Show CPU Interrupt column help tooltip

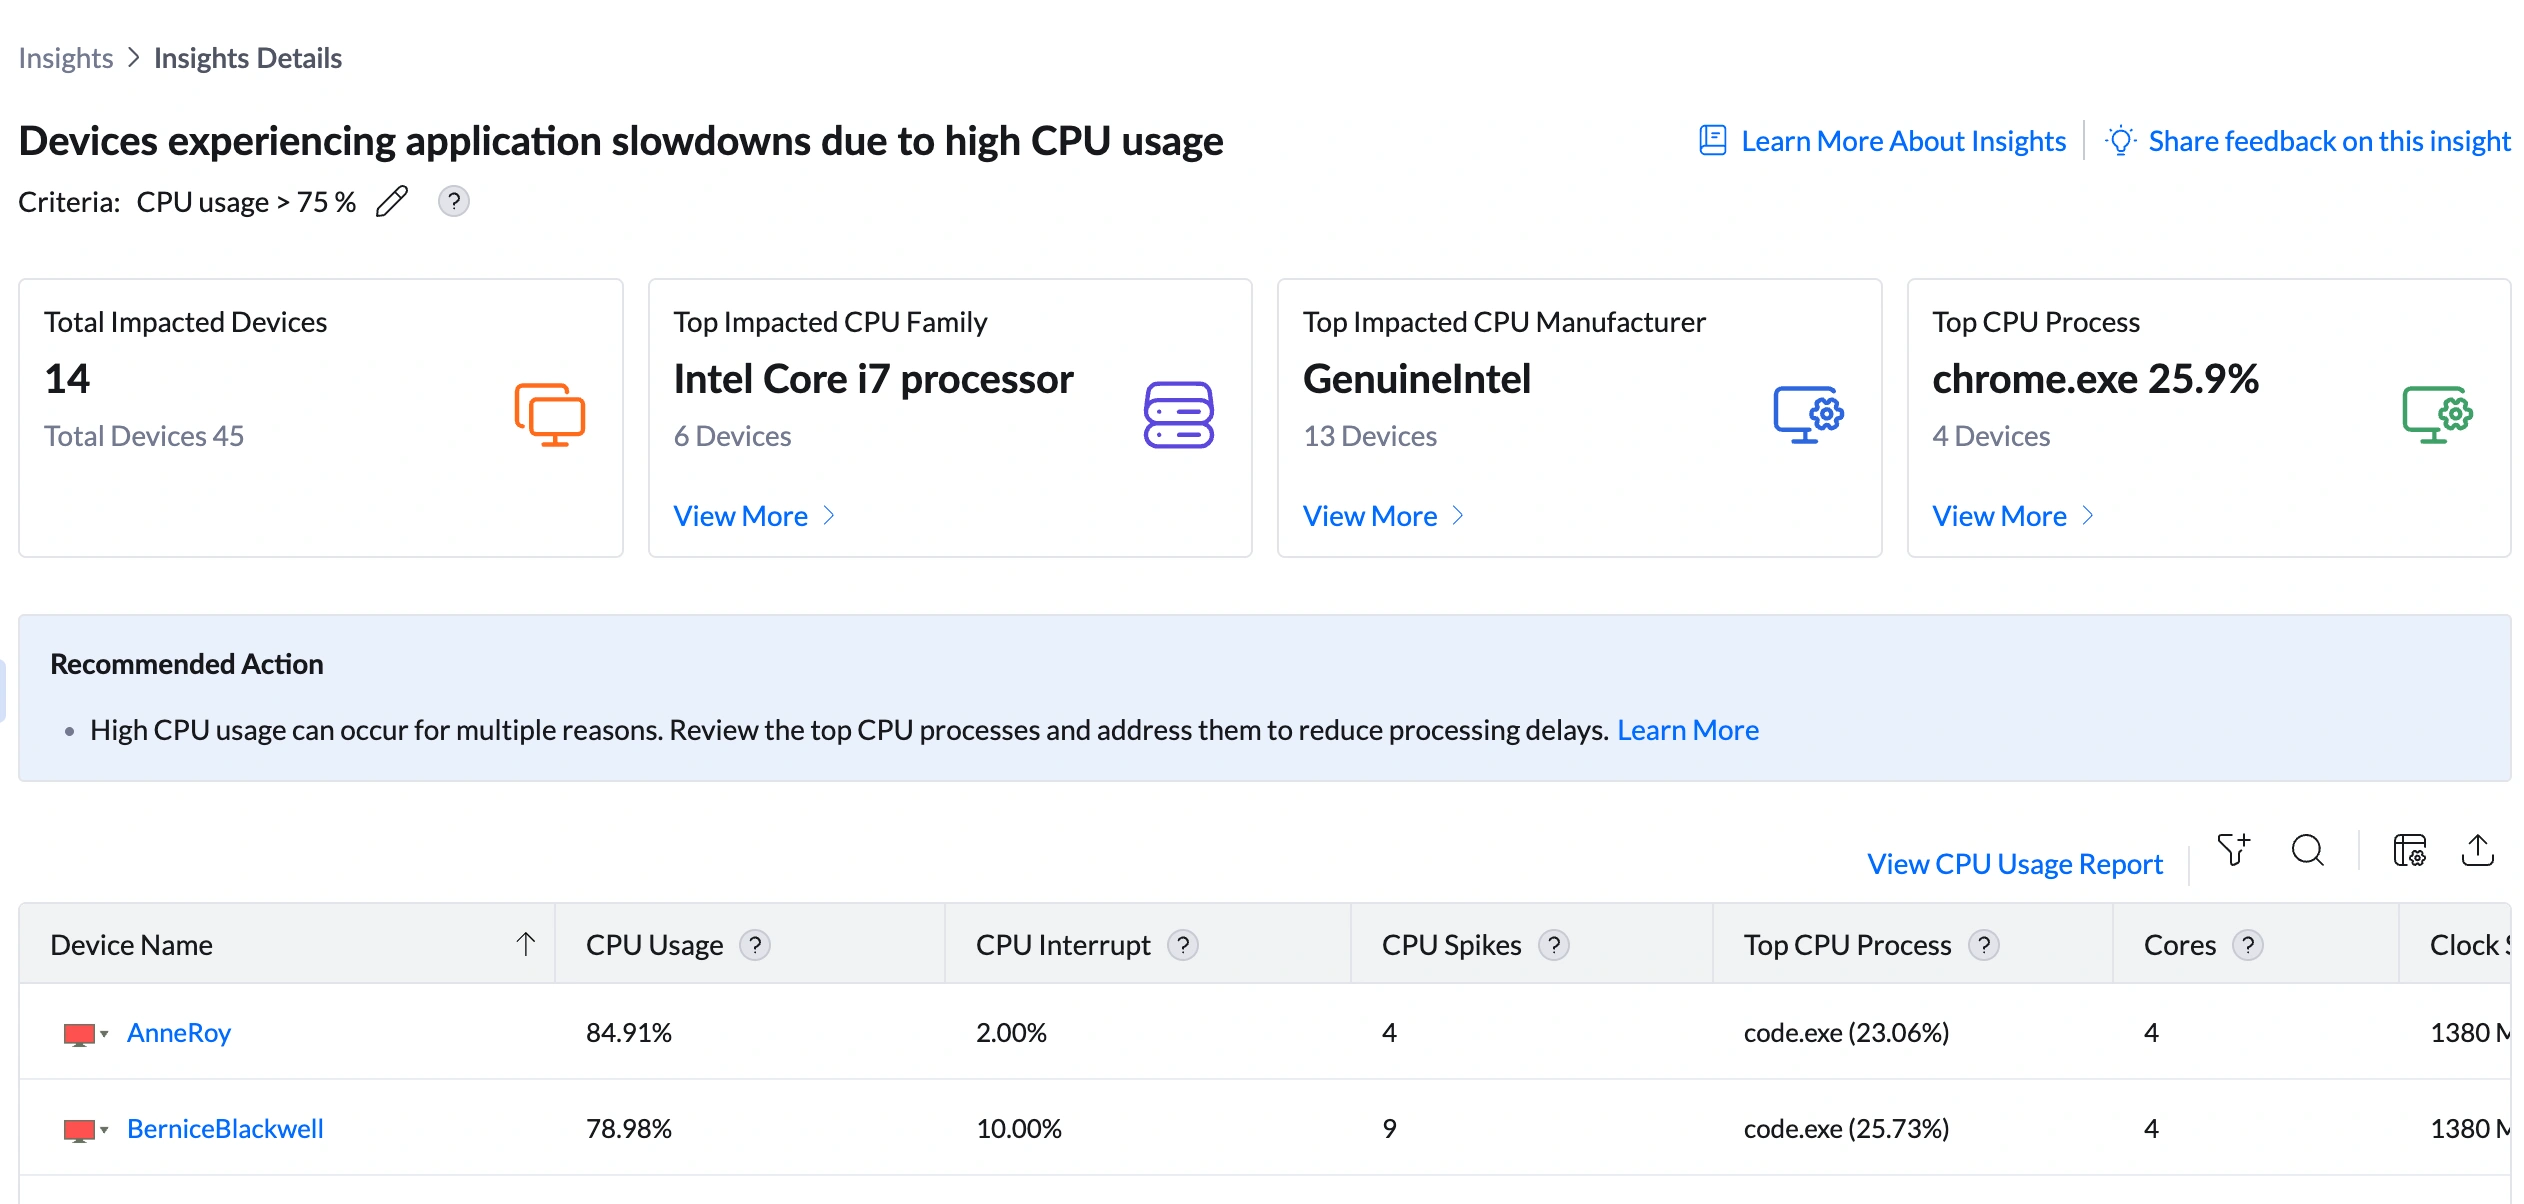[1183, 945]
